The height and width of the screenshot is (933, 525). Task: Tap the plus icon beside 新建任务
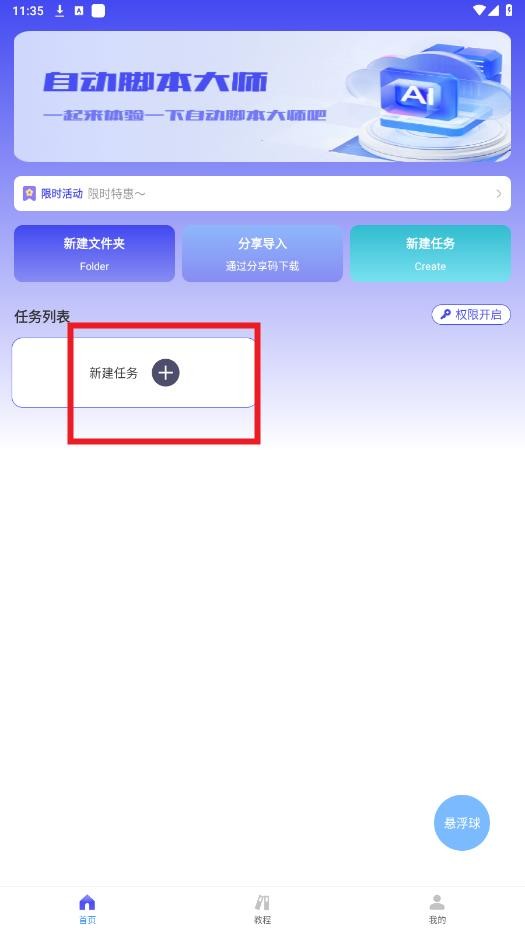tap(165, 372)
